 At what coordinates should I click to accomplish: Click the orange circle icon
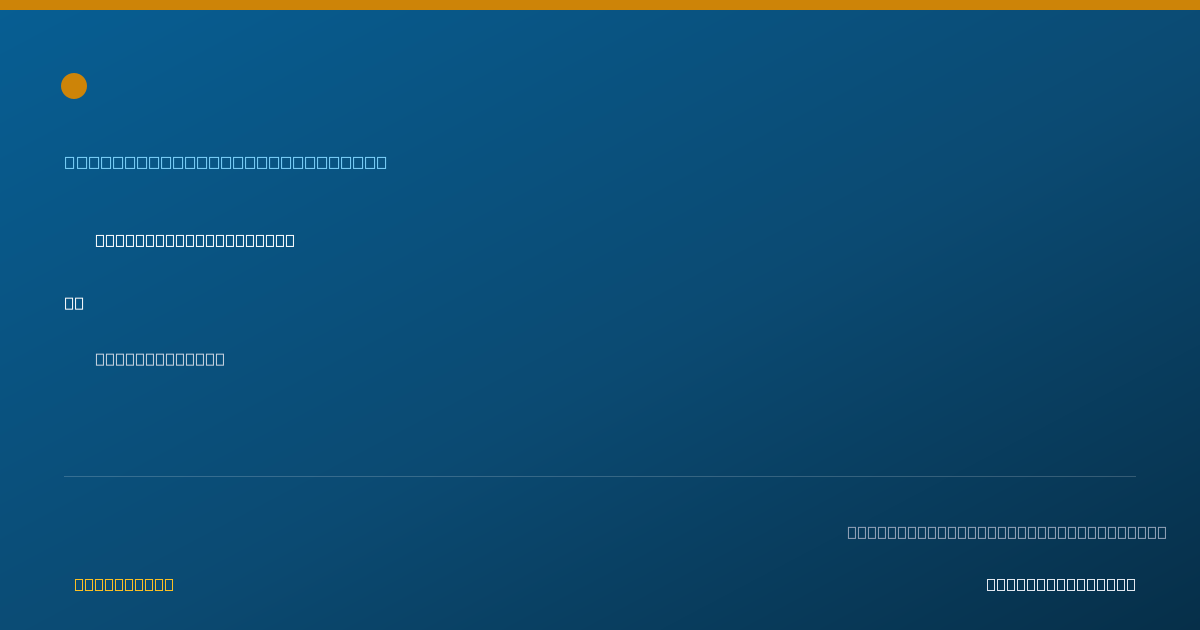click(x=74, y=86)
